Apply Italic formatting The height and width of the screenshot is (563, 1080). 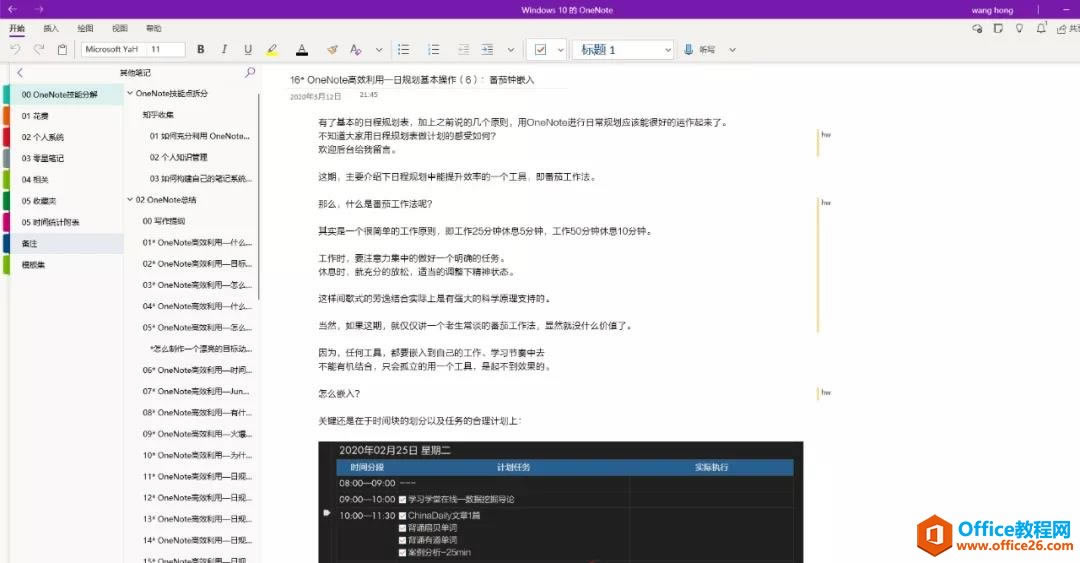point(224,50)
